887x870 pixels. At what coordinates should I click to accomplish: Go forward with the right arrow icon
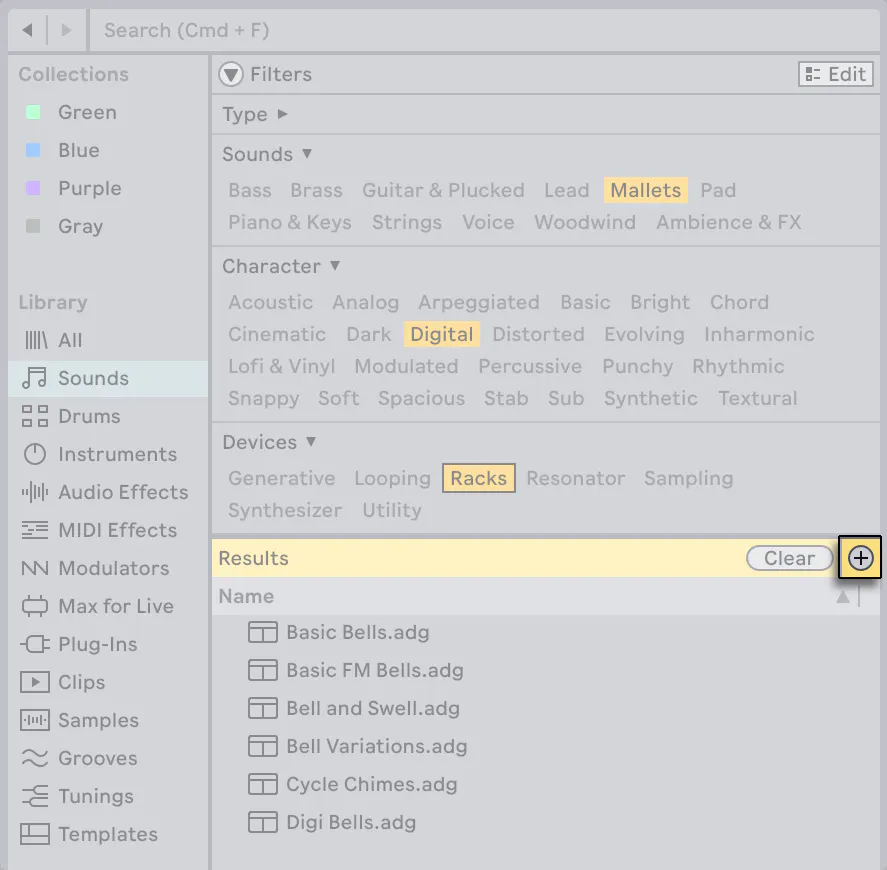click(x=67, y=29)
